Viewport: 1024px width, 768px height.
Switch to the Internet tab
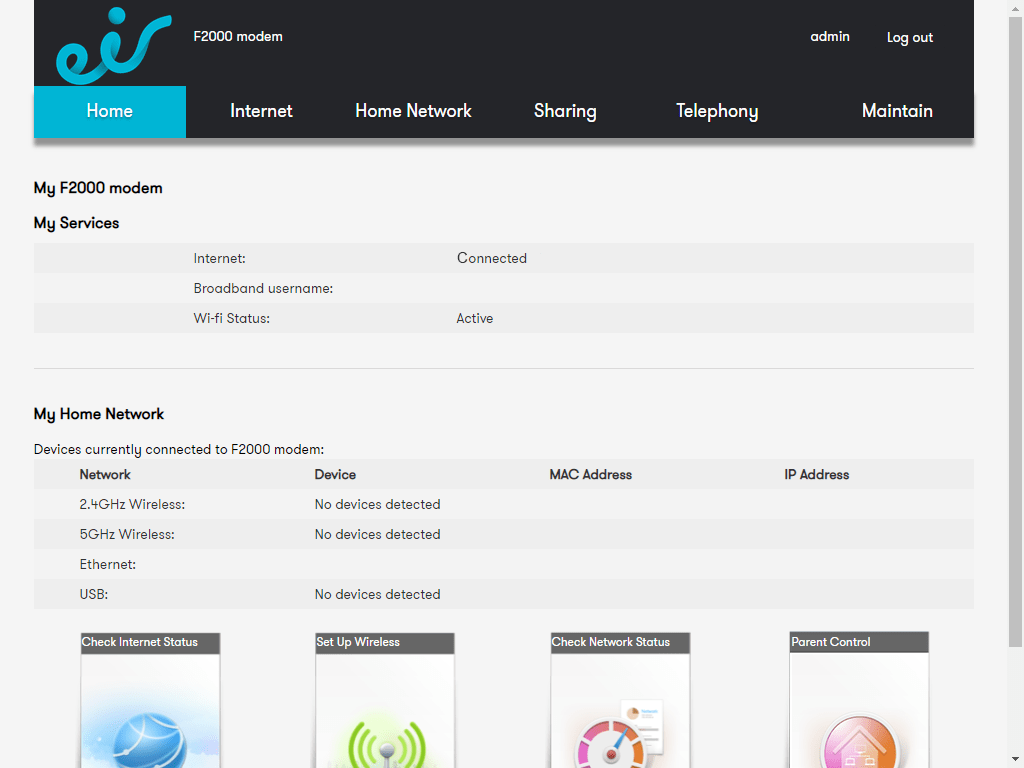click(x=261, y=111)
